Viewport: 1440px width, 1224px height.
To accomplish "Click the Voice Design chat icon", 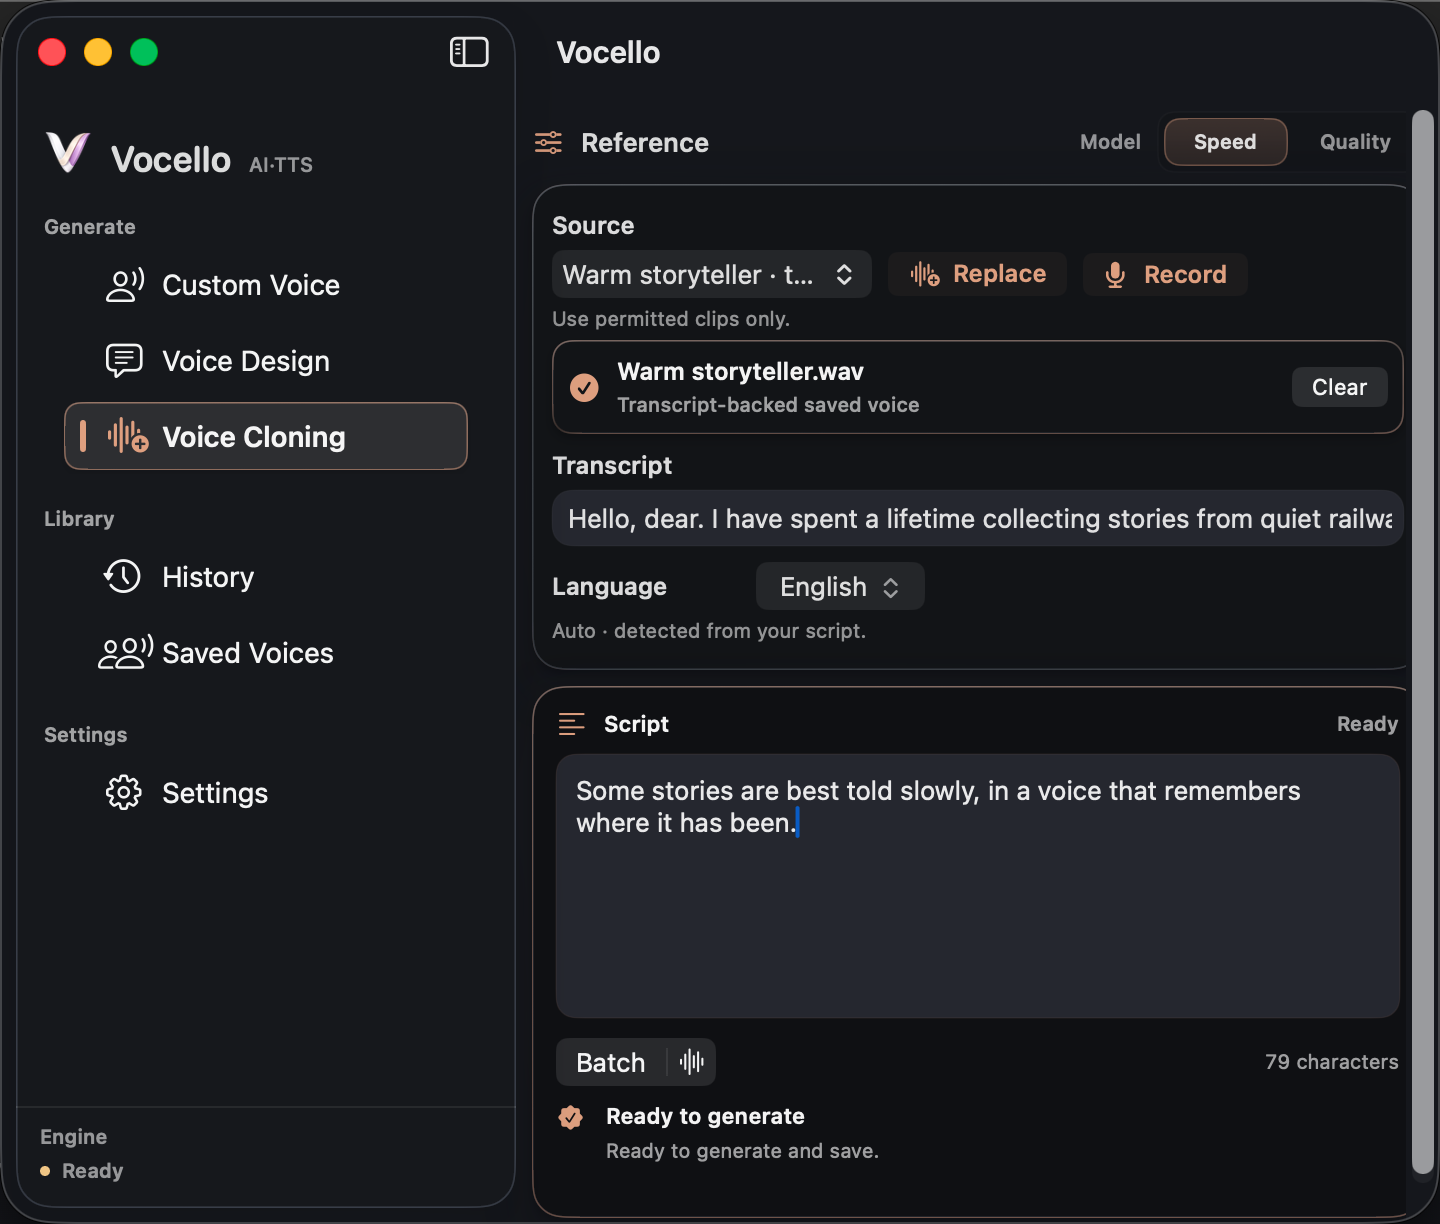I will click(124, 361).
